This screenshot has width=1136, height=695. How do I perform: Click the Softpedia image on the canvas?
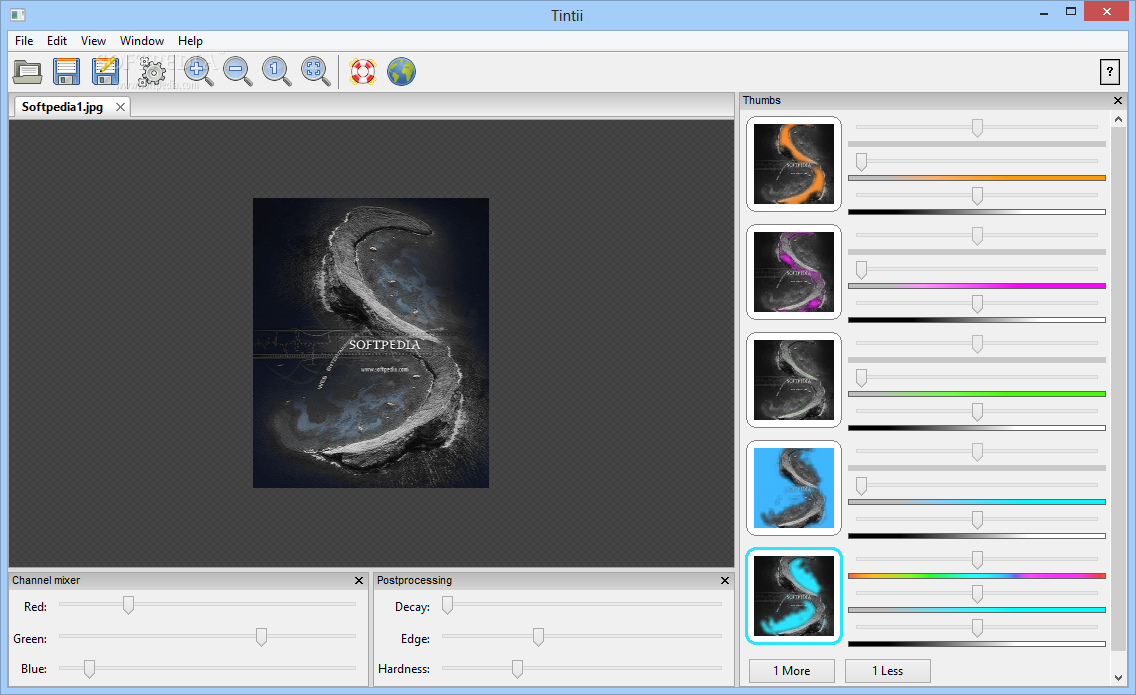[371, 343]
